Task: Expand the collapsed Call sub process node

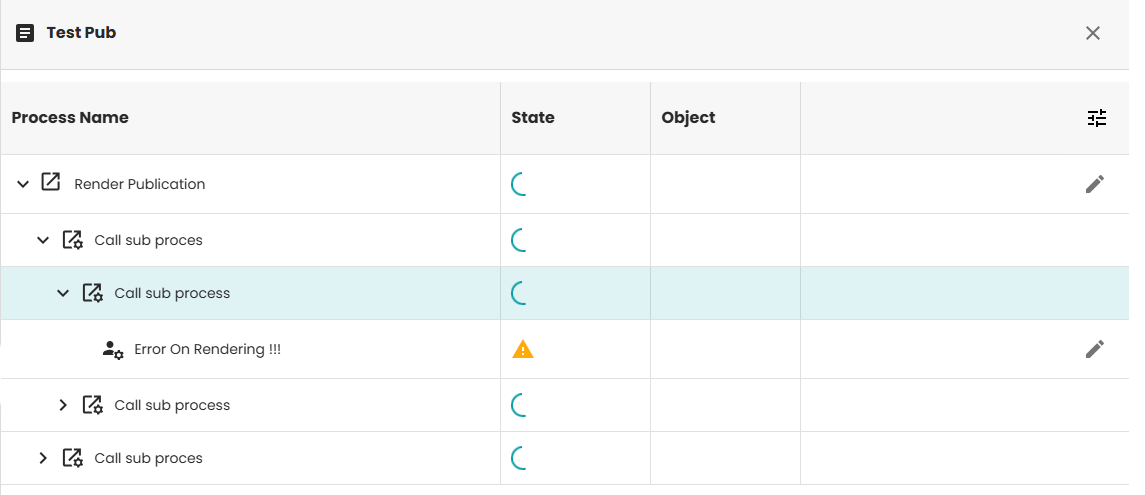Action: [x=63, y=405]
